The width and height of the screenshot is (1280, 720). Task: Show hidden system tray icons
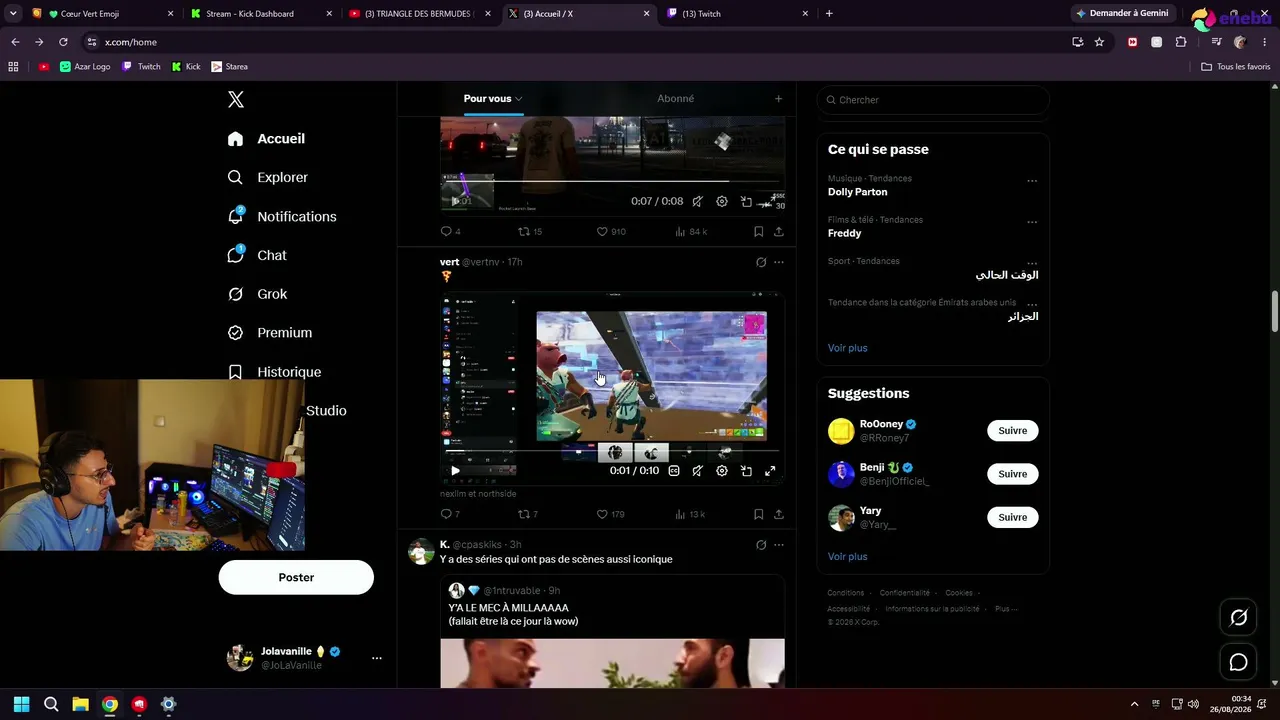click(x=1134, y=704)
